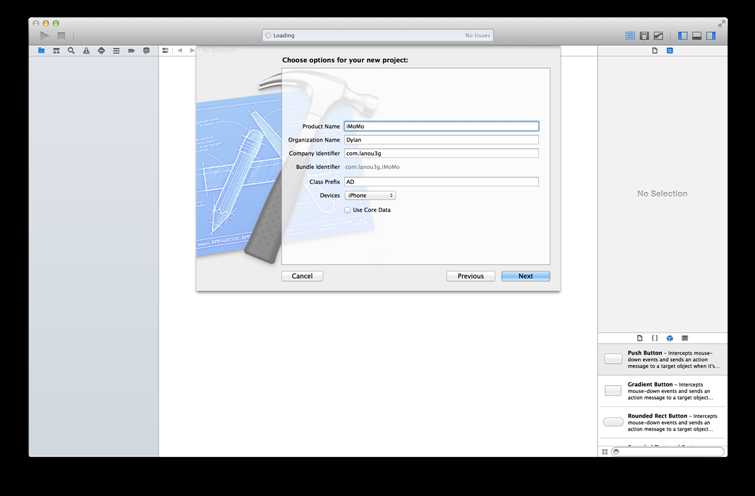Open the Object library icon

coord(670,338)
